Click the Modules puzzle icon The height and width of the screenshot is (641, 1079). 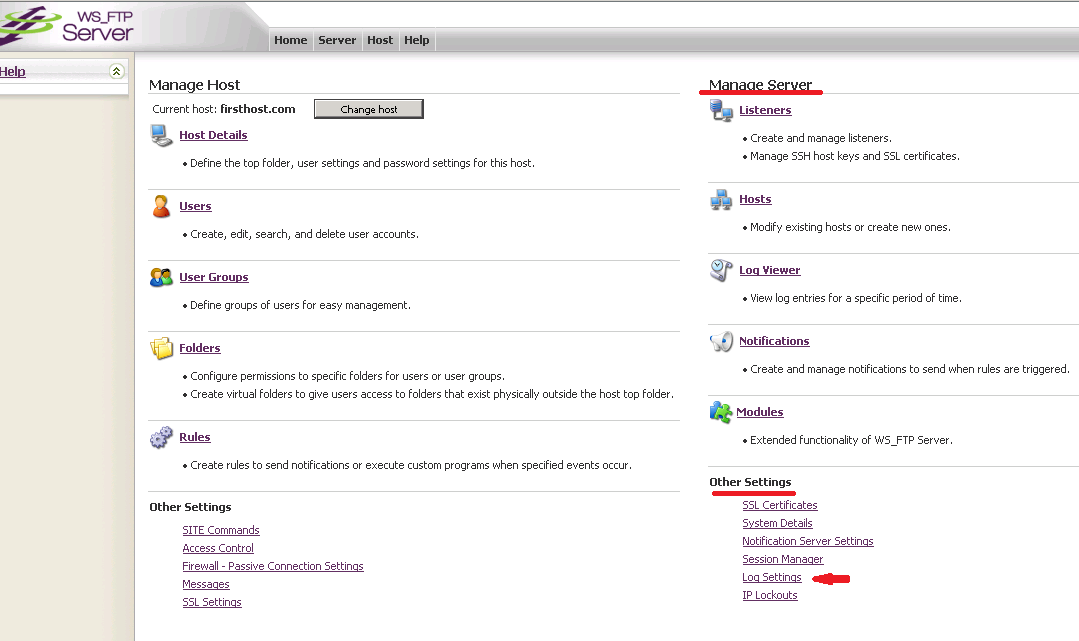[721, 412]
